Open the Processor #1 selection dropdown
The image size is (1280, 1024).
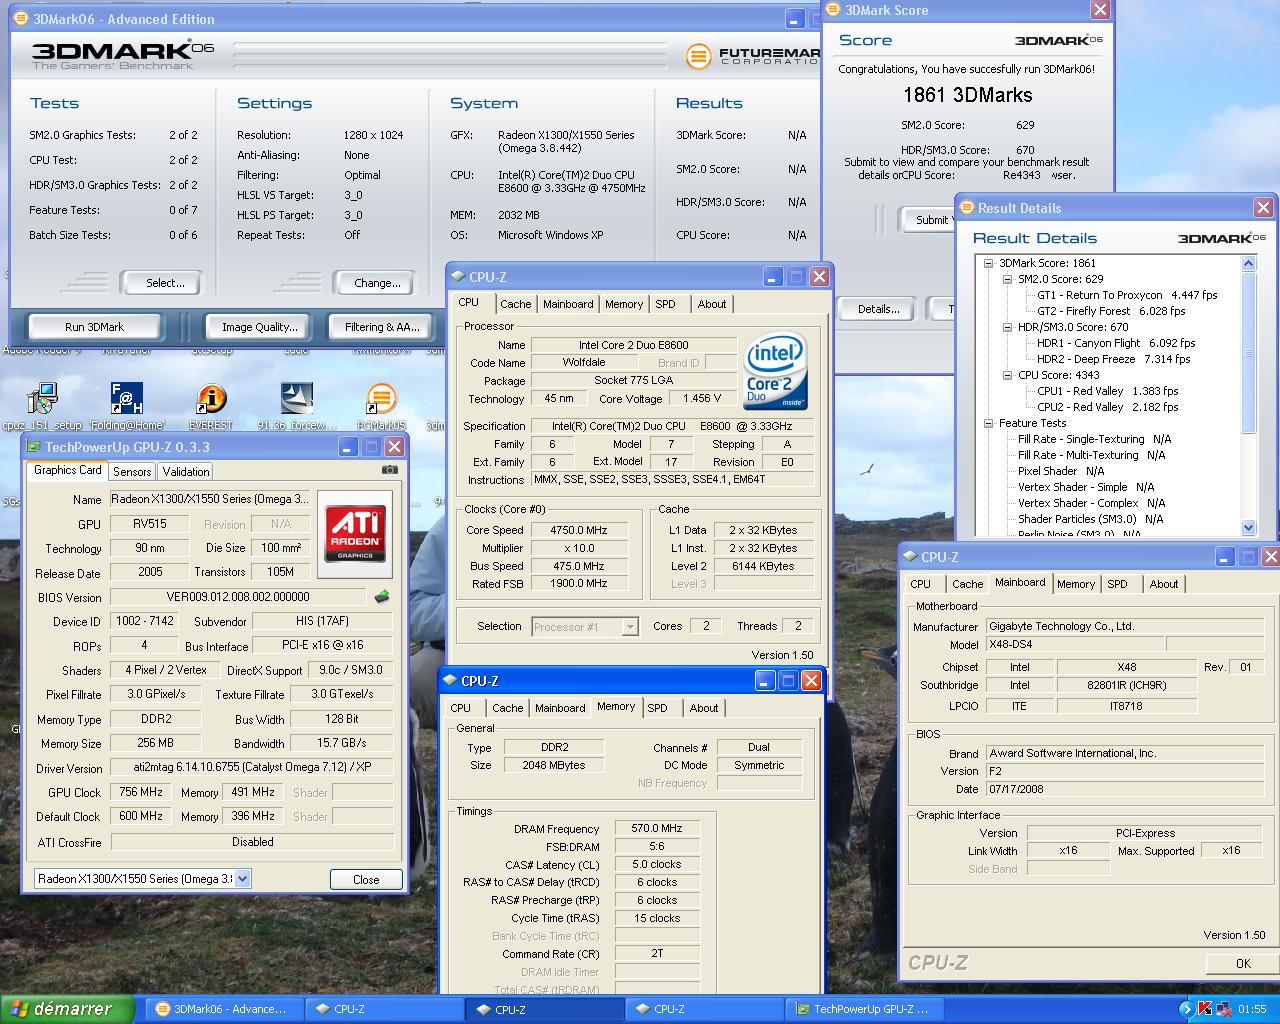pos(629,627)
